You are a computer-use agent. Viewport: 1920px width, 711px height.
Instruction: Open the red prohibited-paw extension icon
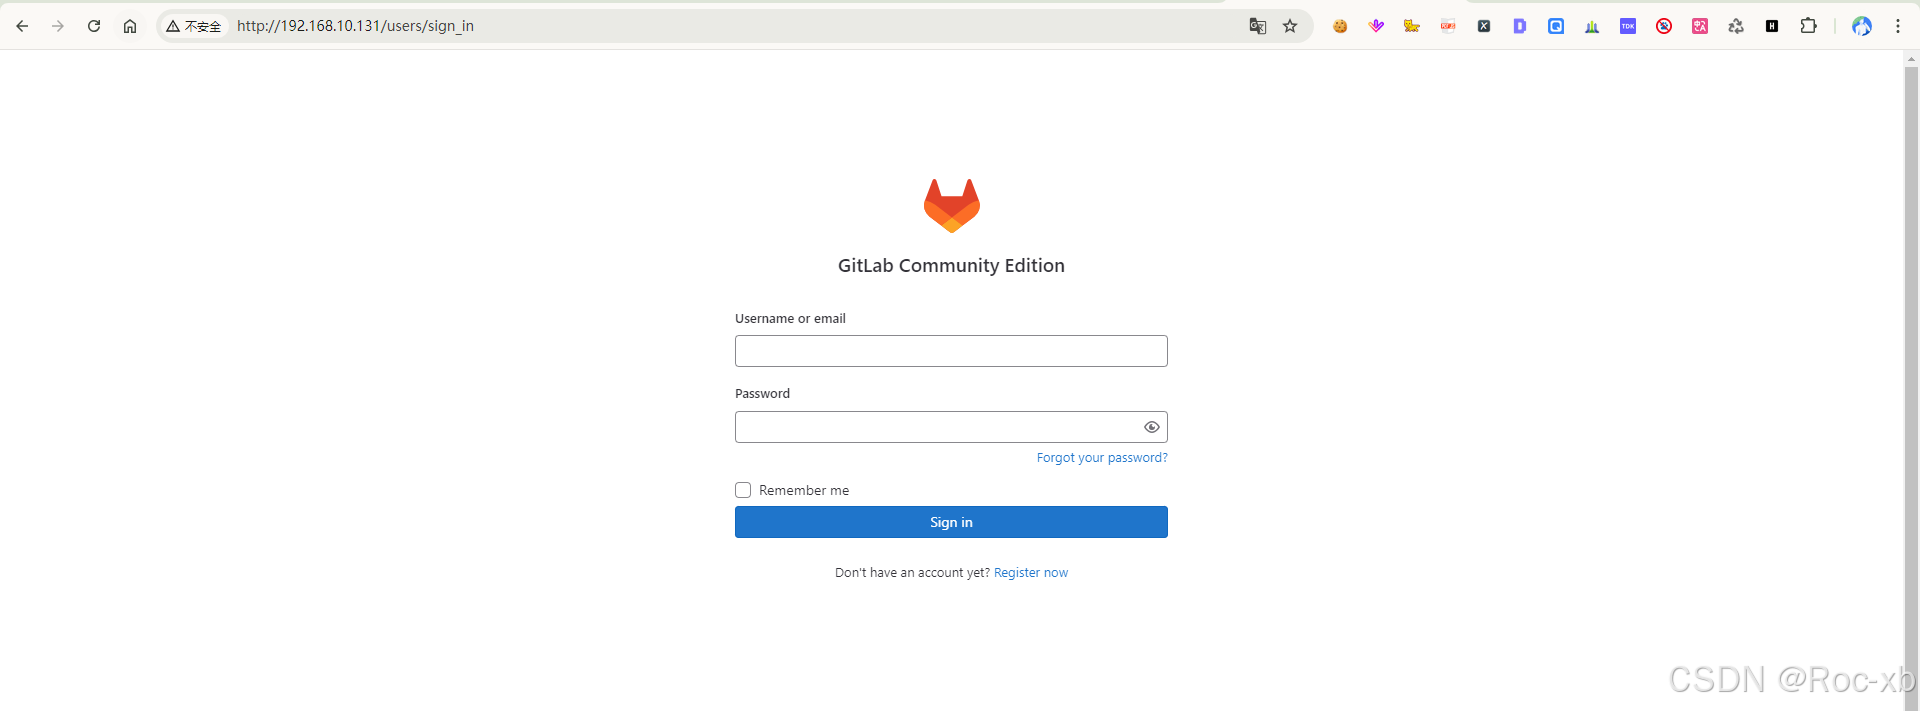click(1664, 26)
